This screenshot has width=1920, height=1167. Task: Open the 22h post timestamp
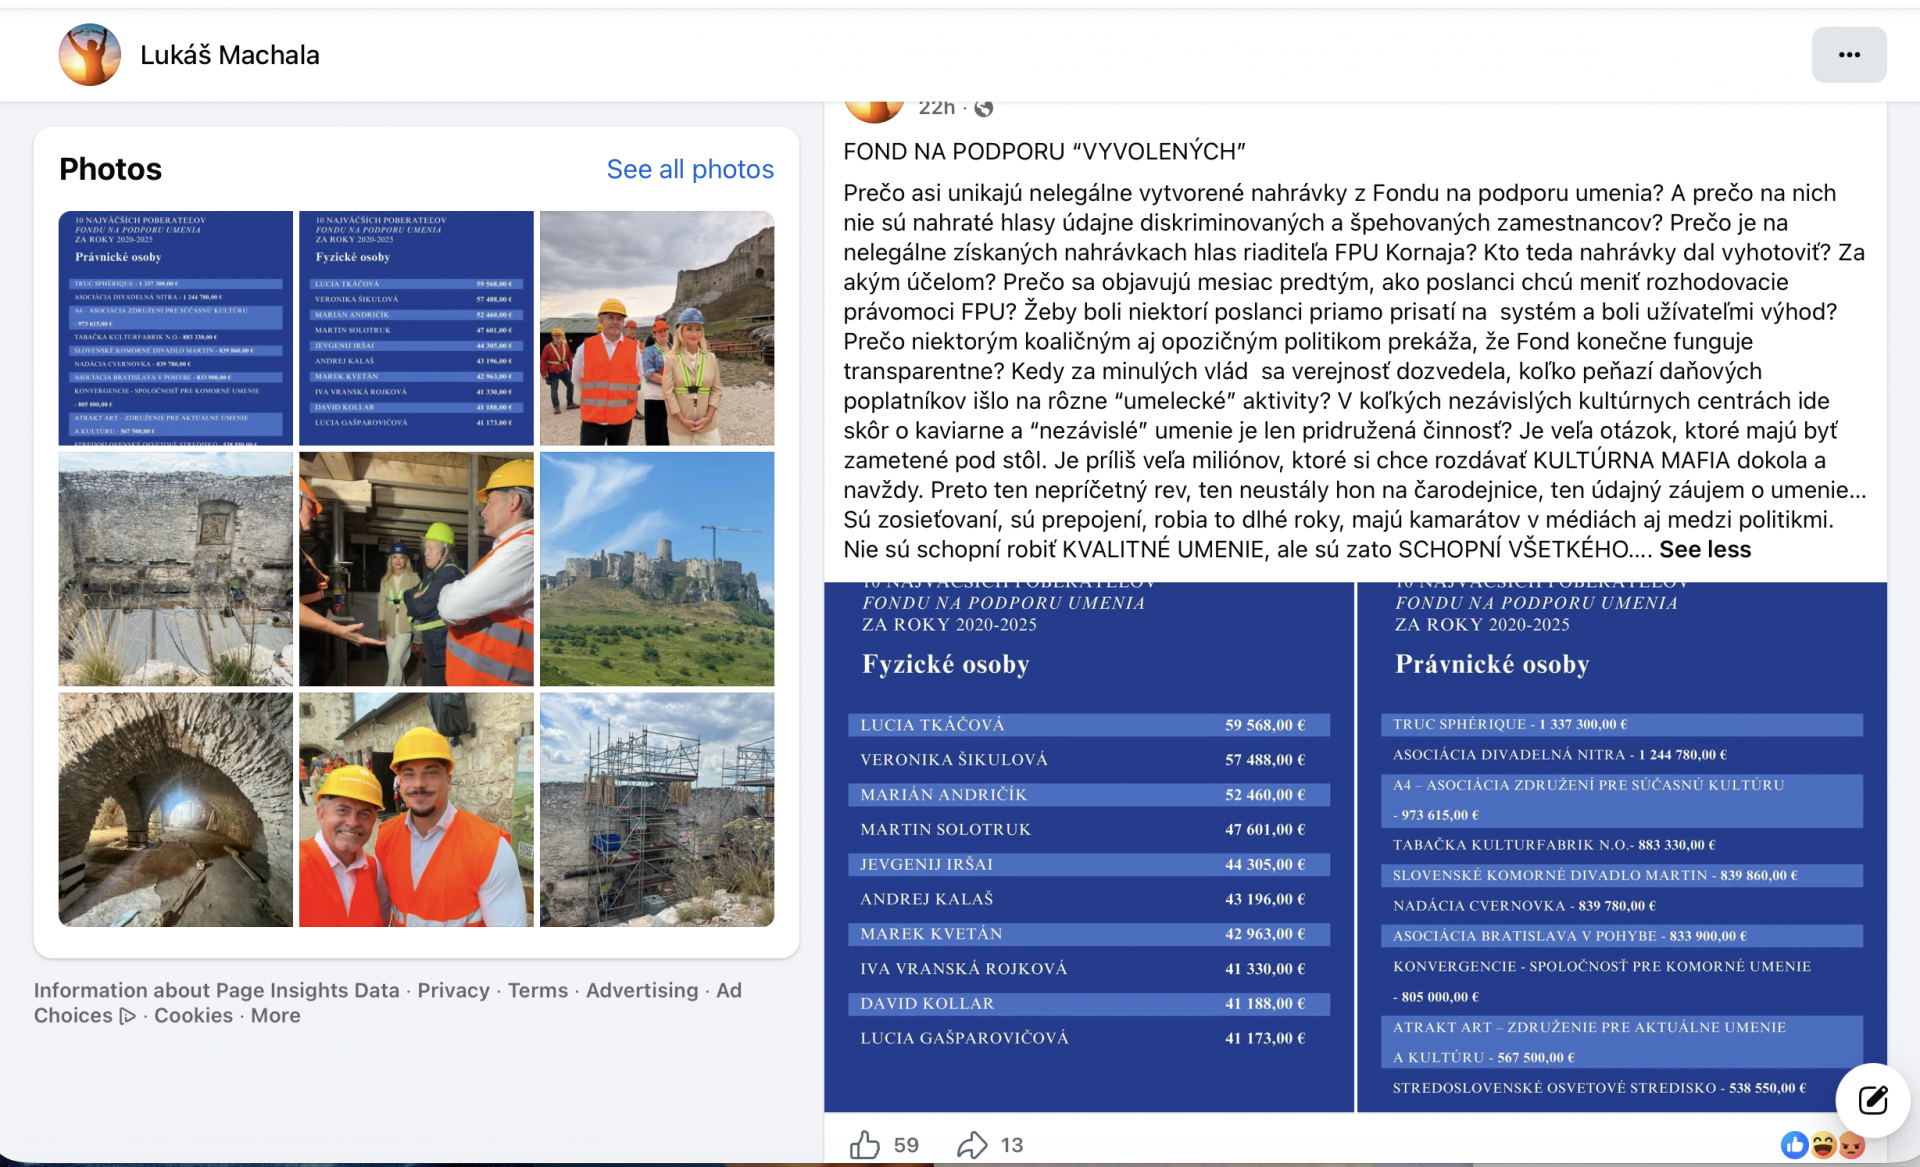936,108
